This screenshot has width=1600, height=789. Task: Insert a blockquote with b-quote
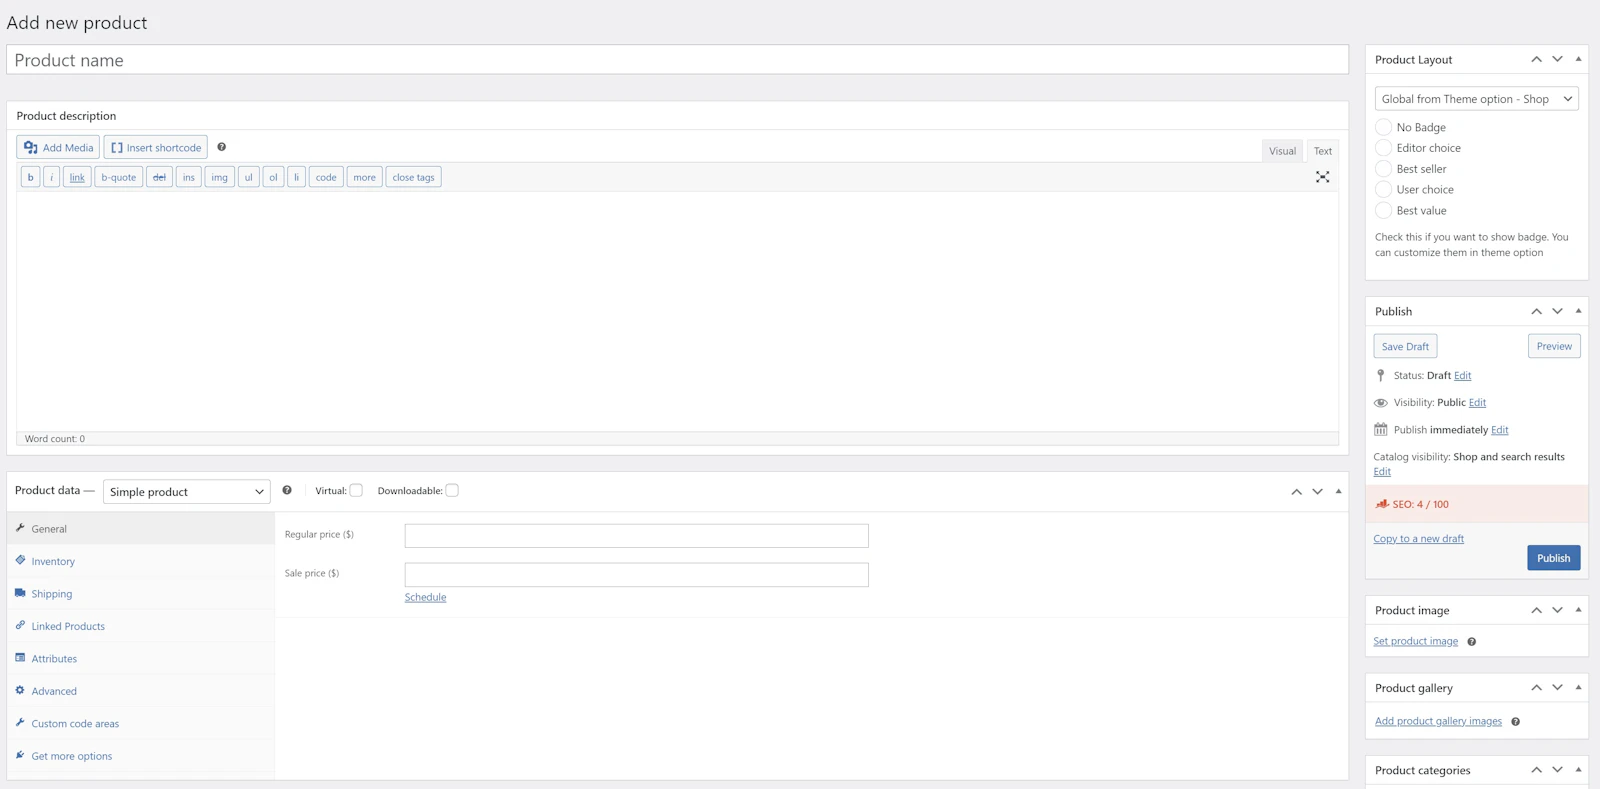point(118,177)
